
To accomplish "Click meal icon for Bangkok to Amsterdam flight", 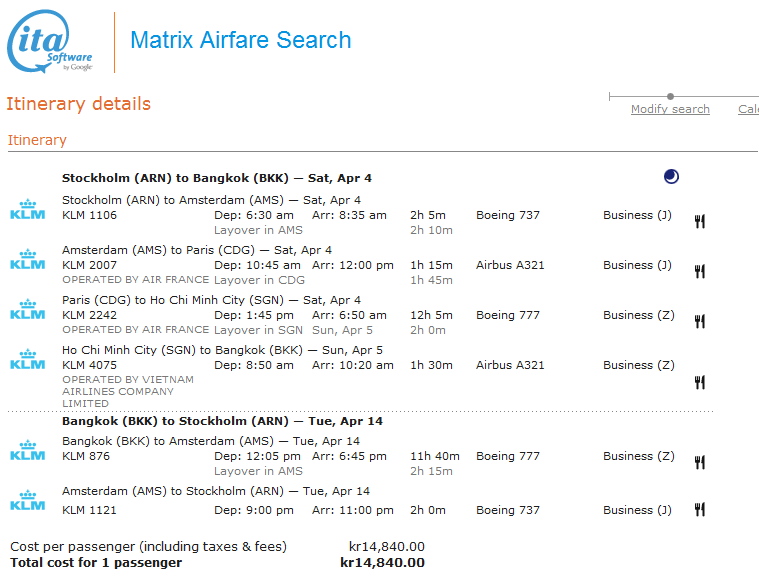I will point(700,462).
